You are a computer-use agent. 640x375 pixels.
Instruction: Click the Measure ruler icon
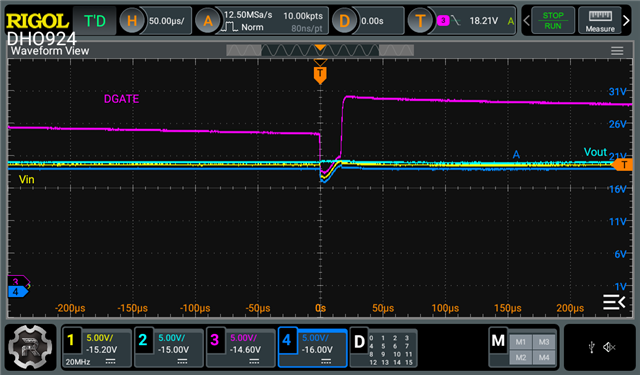[x=600, y=16]
